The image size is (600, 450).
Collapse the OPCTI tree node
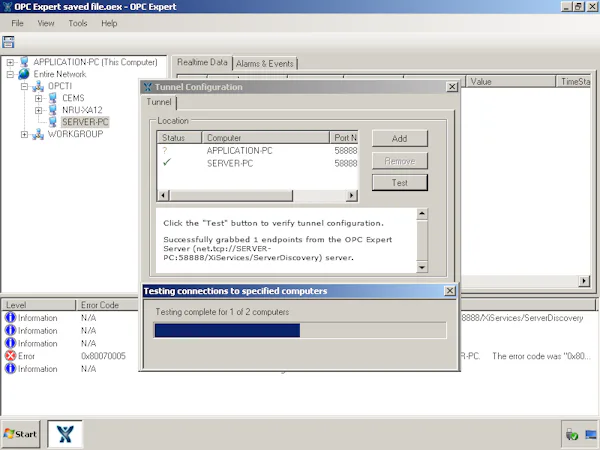coord(24,86)
